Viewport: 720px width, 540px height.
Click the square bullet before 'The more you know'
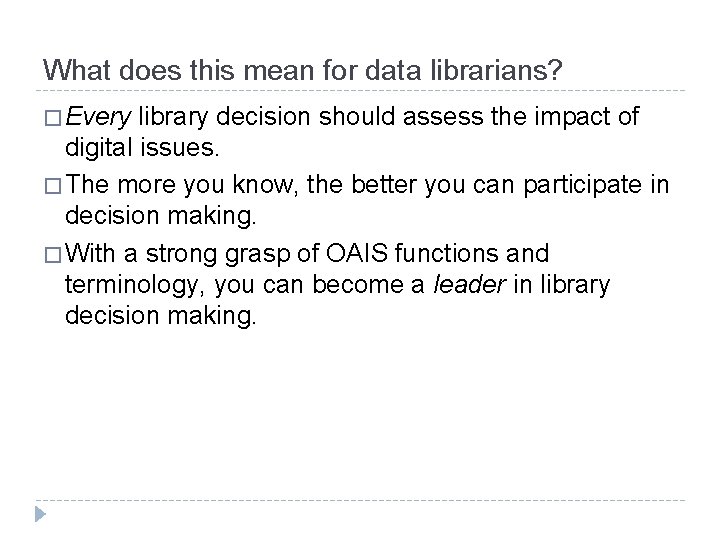[x=53, y=186]
